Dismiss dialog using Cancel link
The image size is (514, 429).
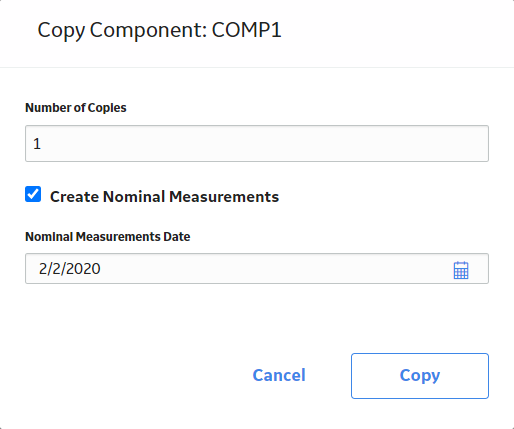(x=279, y=375)
